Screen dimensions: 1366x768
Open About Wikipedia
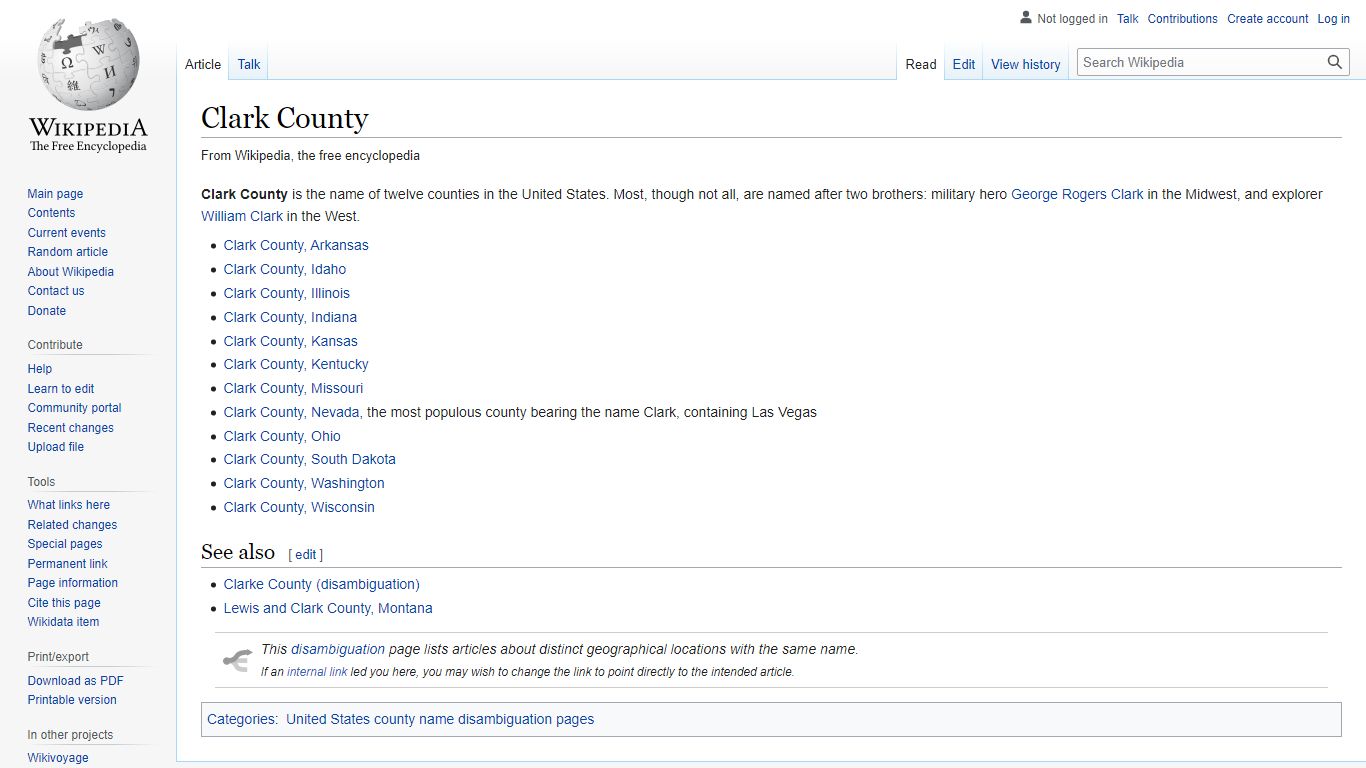70,272
